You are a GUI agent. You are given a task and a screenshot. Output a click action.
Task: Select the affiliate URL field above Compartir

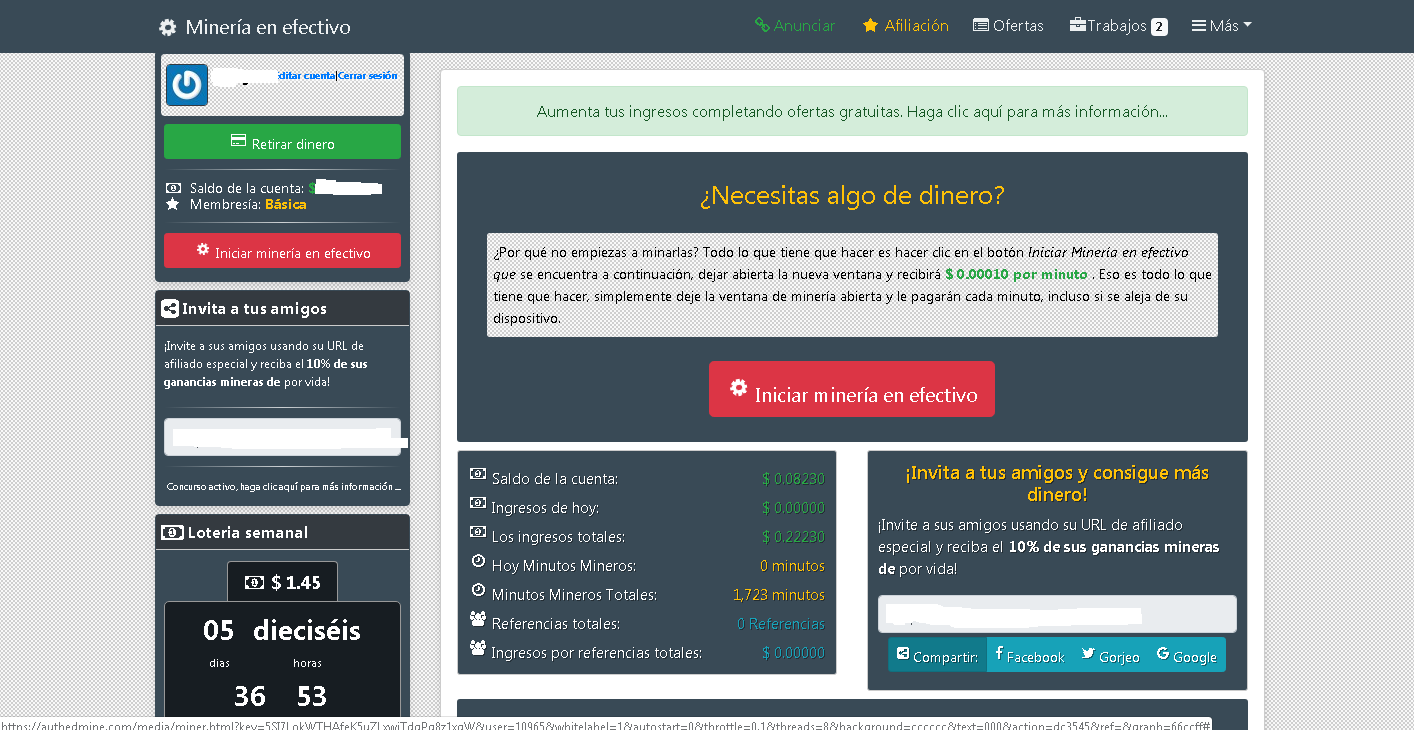(1057, 614)
